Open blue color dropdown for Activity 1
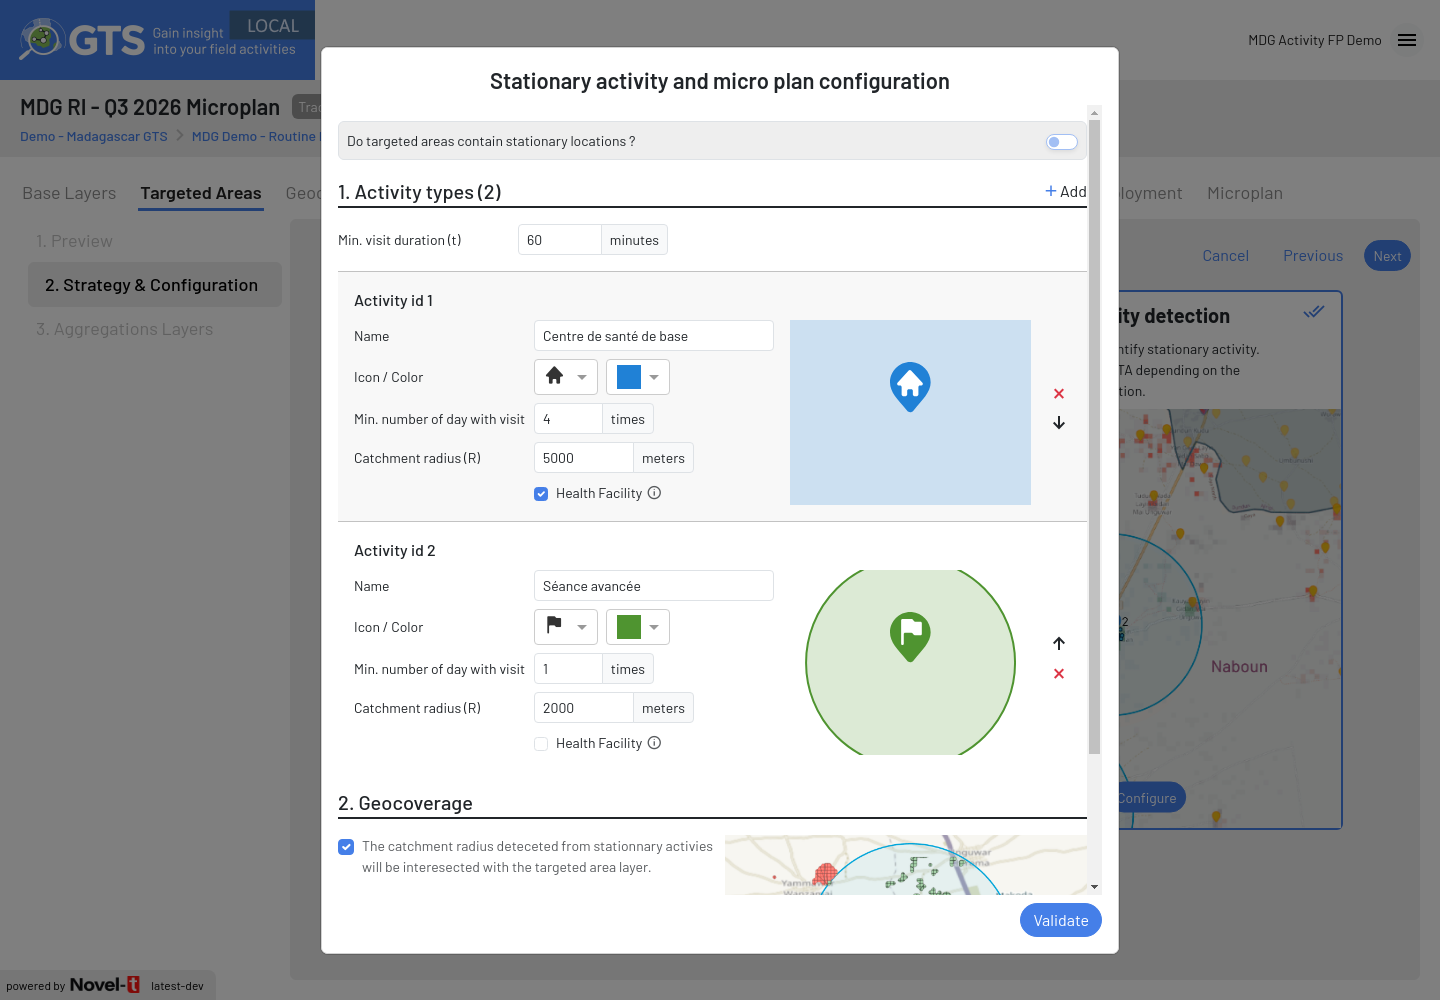 point(638,377)
